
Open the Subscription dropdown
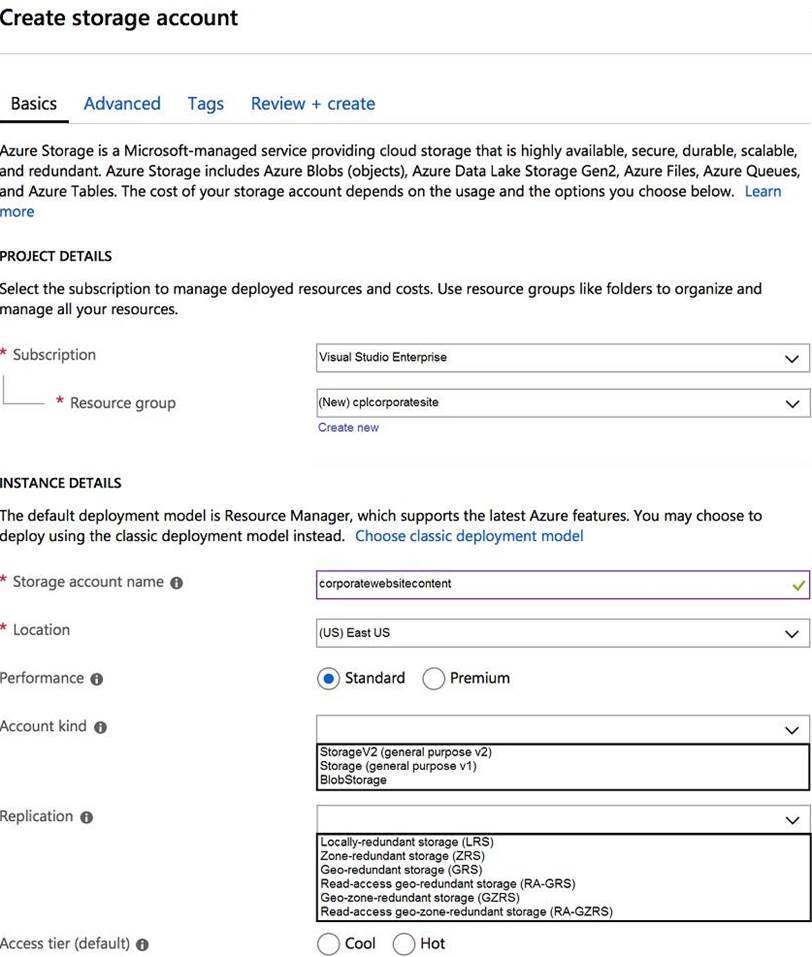(x=563, y=358)
